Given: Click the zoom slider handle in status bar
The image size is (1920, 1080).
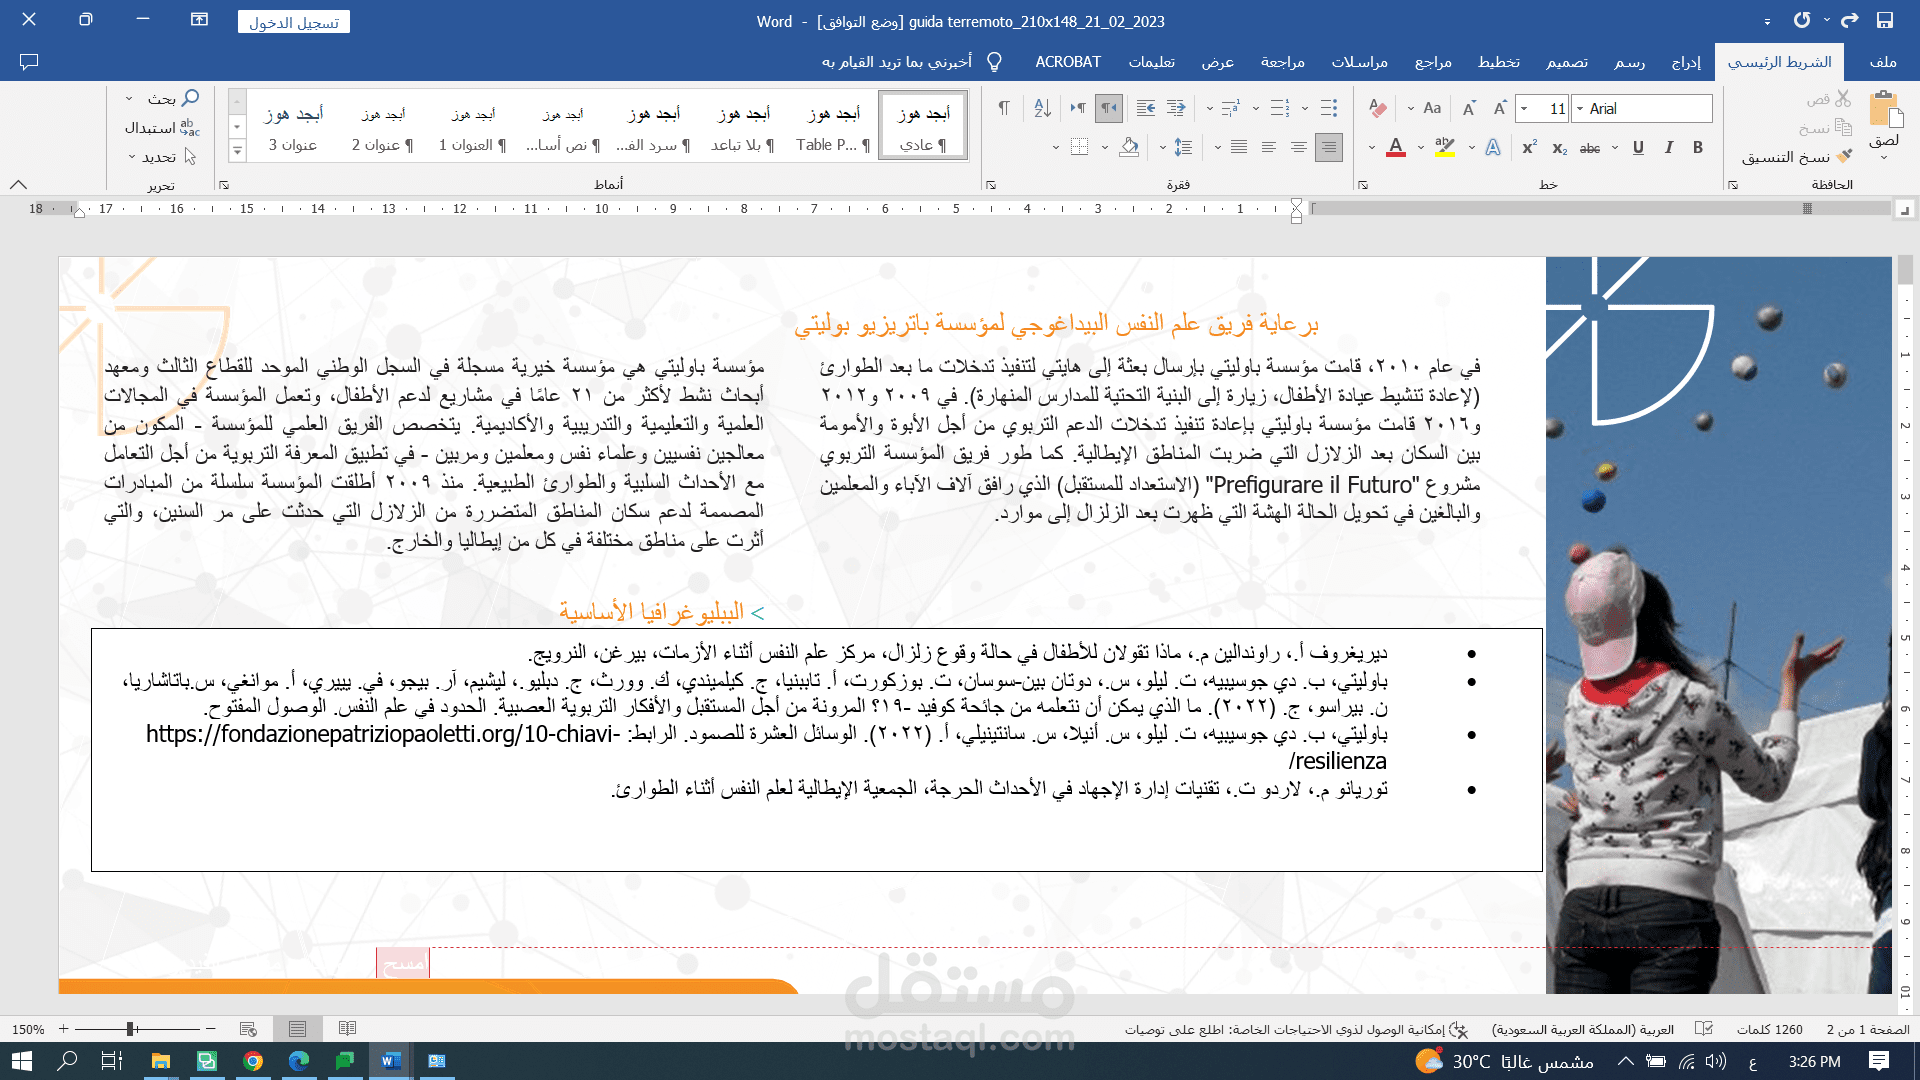Looking at the screenshot, I should 130,1028.
